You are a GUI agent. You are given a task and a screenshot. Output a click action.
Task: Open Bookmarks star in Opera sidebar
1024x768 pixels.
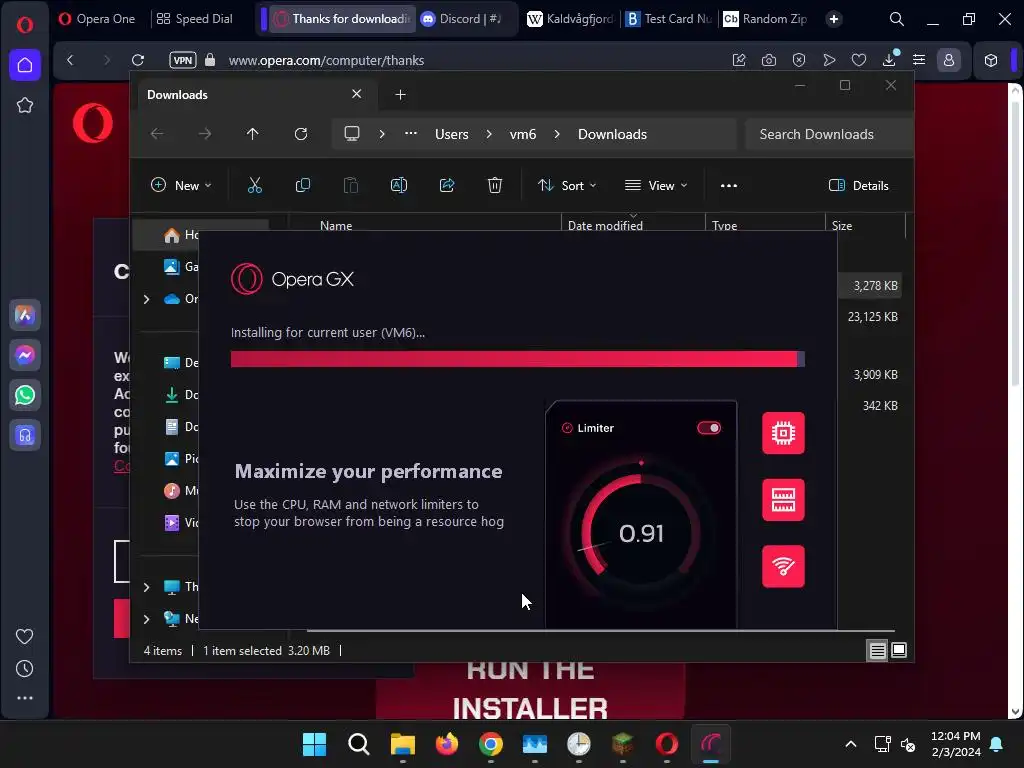[25, 105]
